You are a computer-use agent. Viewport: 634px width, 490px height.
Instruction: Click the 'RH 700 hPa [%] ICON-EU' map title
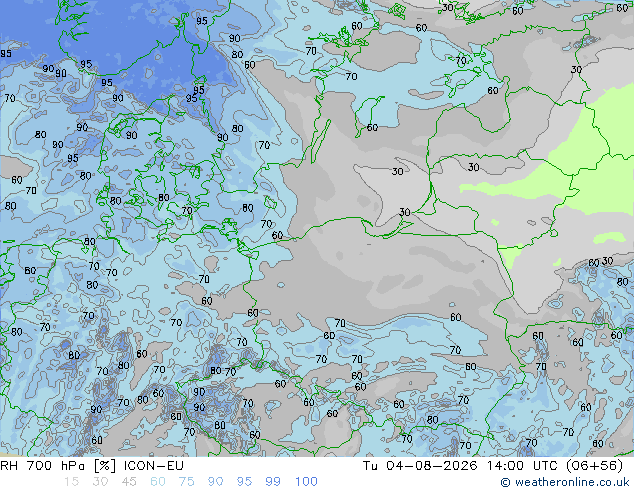[x=92, y=466]
